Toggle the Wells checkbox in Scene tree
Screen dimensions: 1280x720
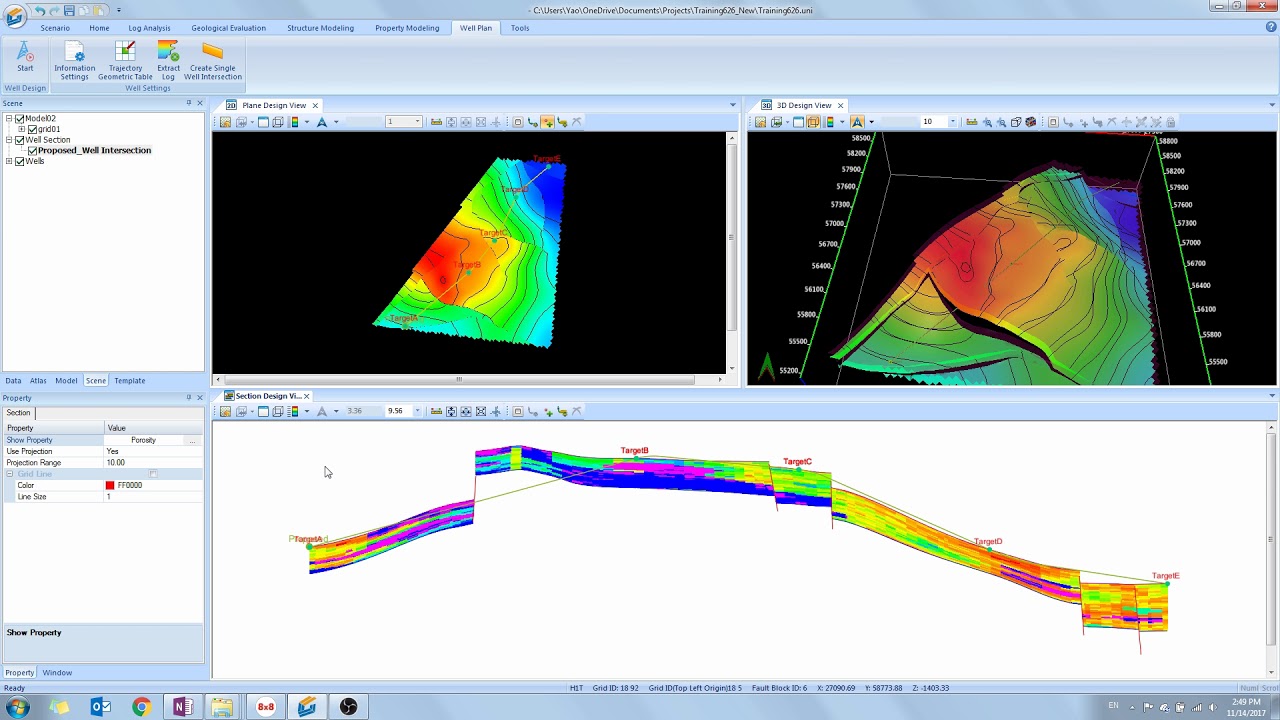click(x=20, y=161)
